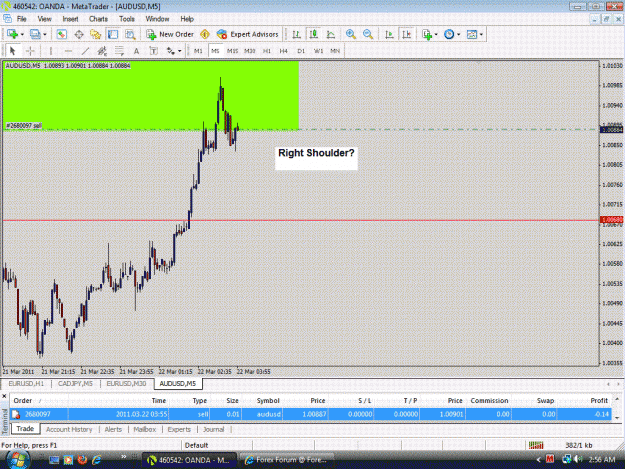This screenshot has width=625, height=469.
Task: Open the File menu
Action: click(22, 19)
